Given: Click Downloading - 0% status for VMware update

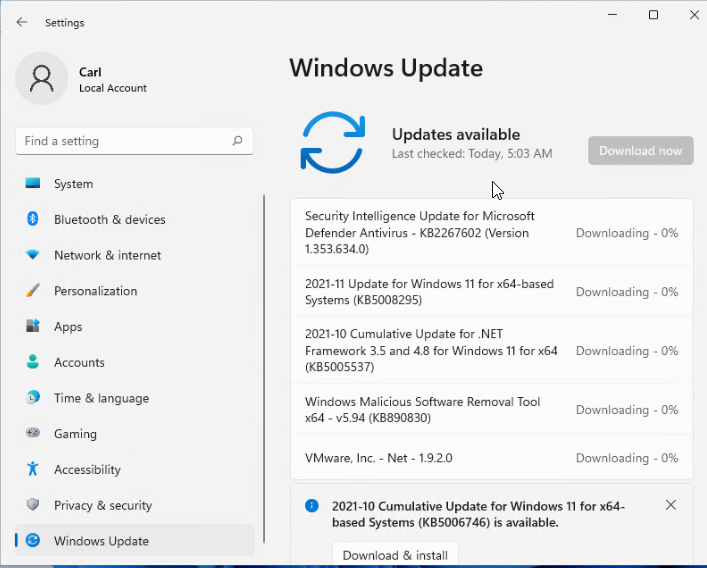Looking at the screenshot, I should [627, 458].
